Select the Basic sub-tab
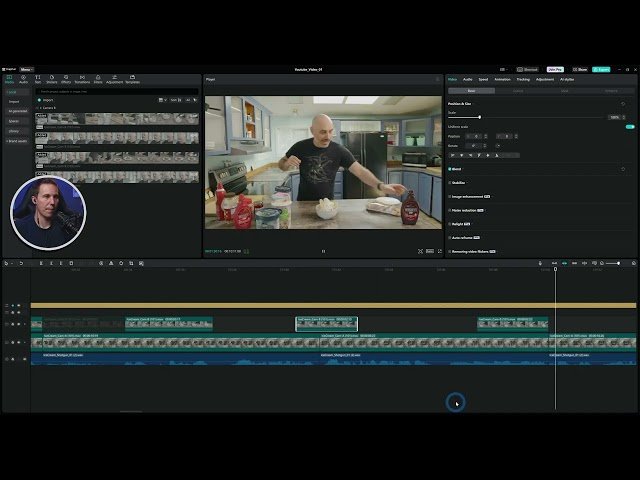This screenshot has height=480, width=640. point(471,91)
